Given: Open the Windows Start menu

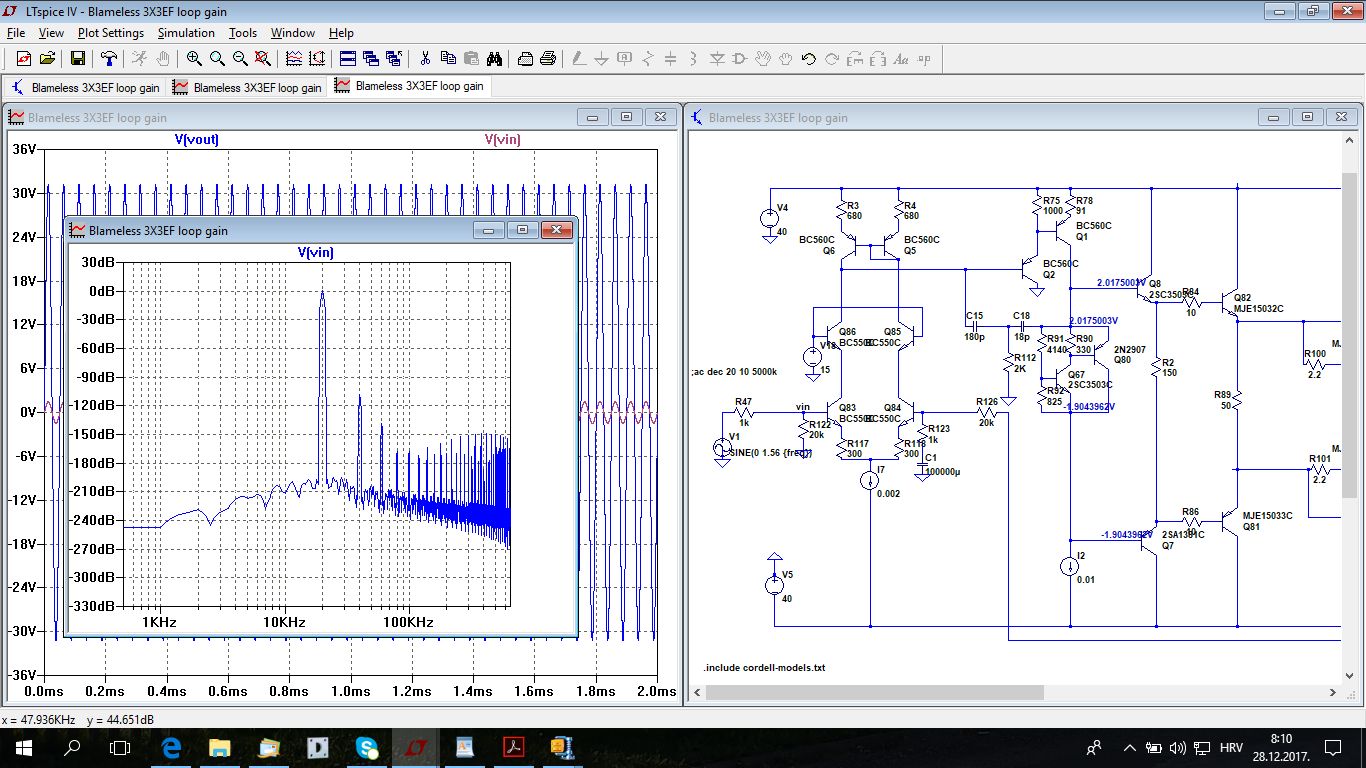Looking at the screenshot, I should 24,747.
